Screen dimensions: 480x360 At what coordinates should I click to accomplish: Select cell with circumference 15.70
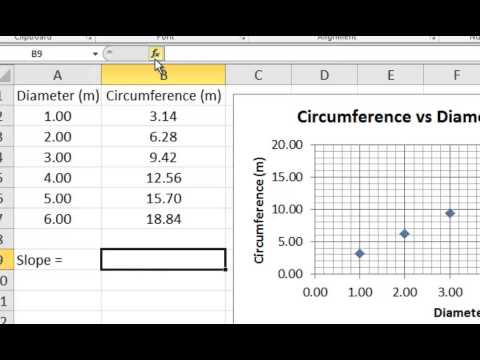click(163, 198)
